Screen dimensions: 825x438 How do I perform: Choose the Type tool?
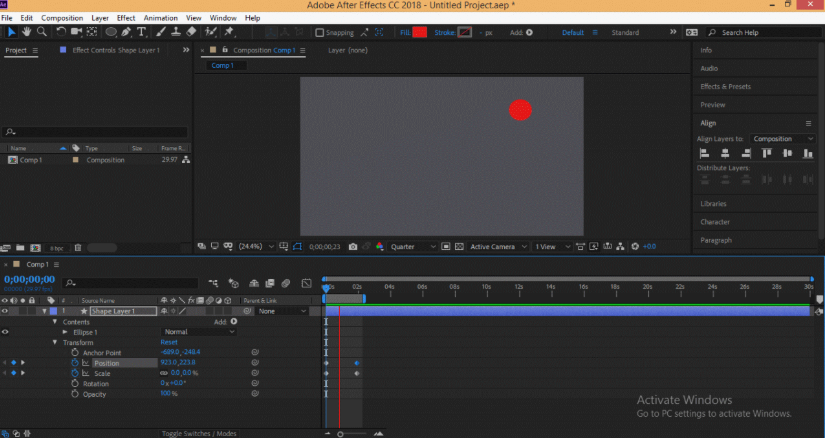142,32
